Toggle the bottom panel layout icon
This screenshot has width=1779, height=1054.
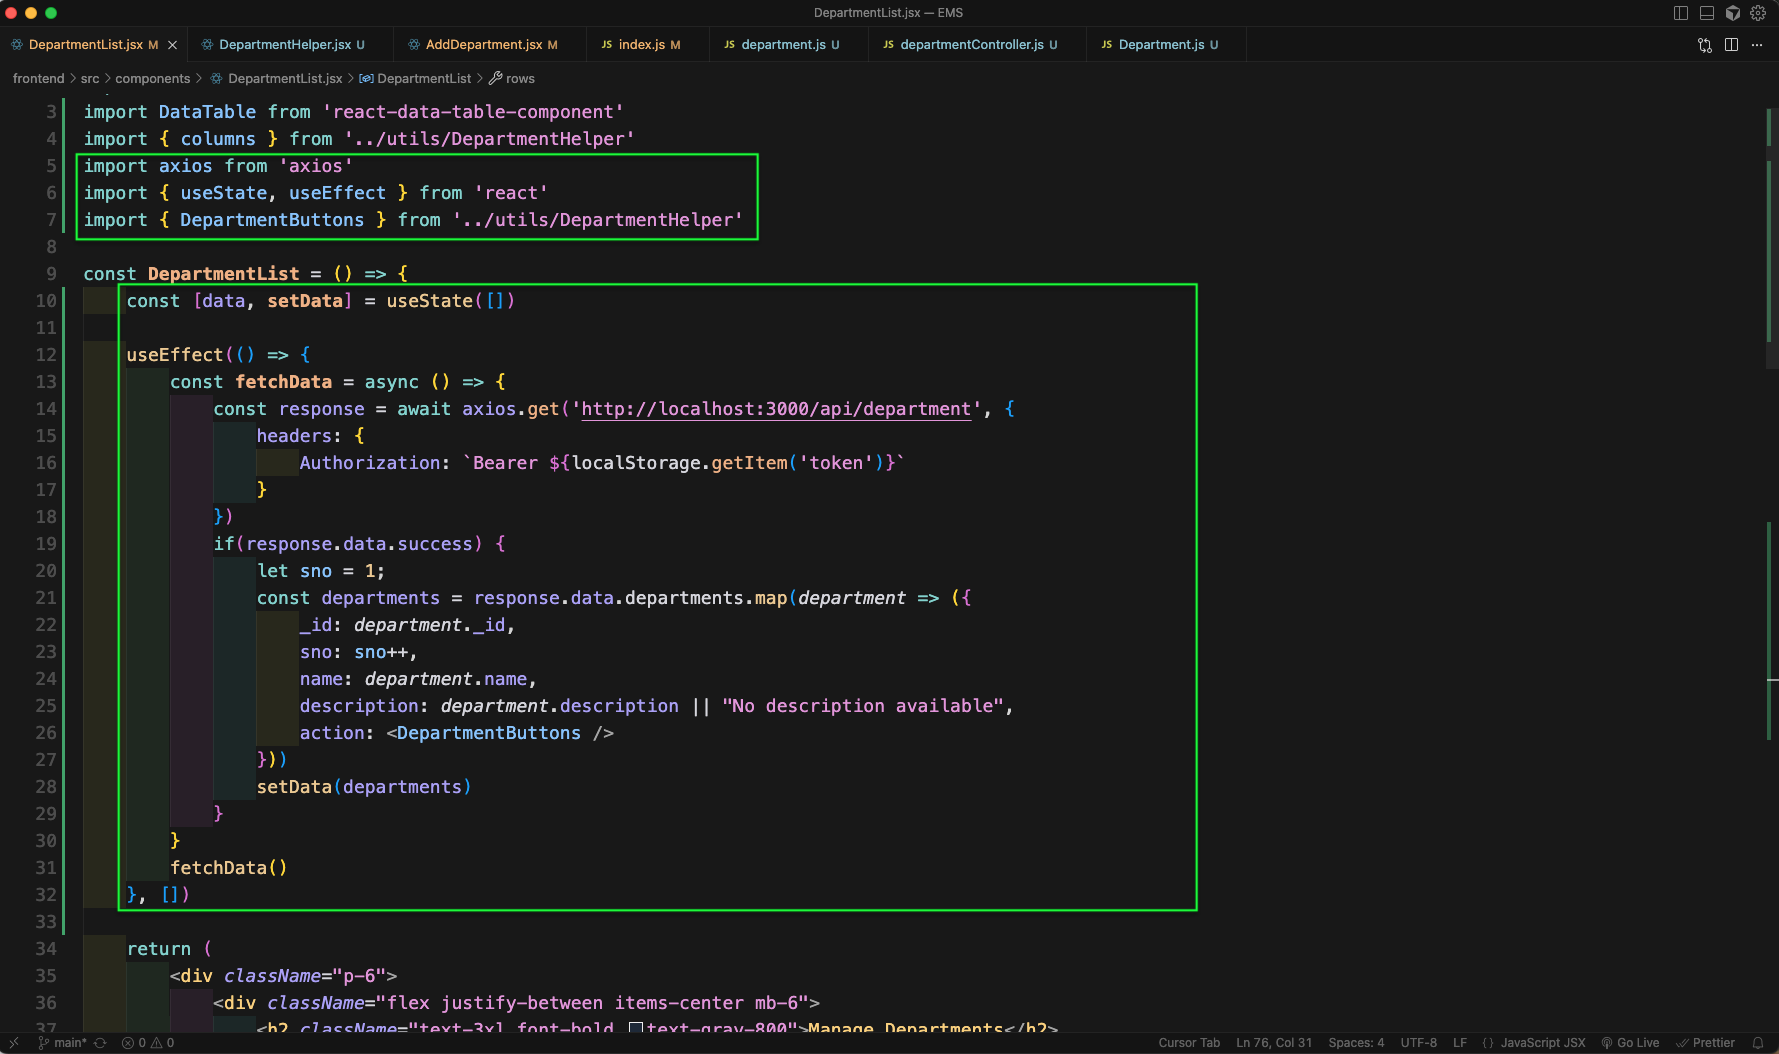1707,13
